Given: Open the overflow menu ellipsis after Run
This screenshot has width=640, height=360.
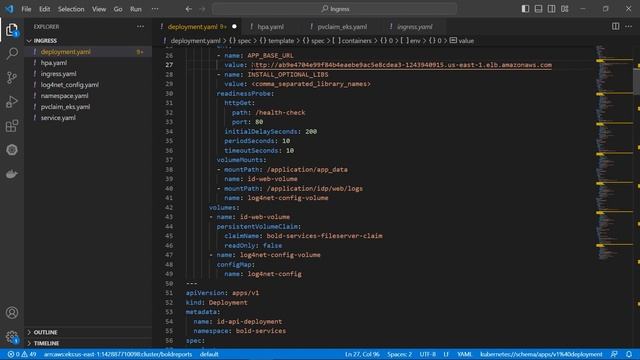Looking at the screenshot, I should click(155, 9).
